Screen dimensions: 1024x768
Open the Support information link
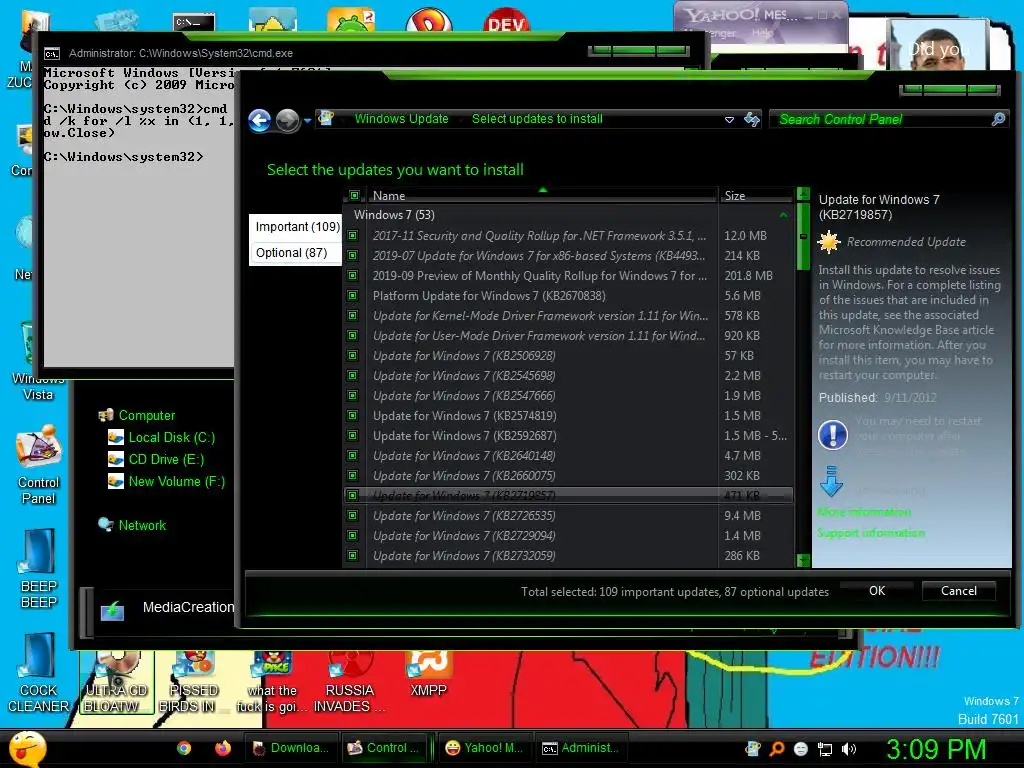coord(871,533)
